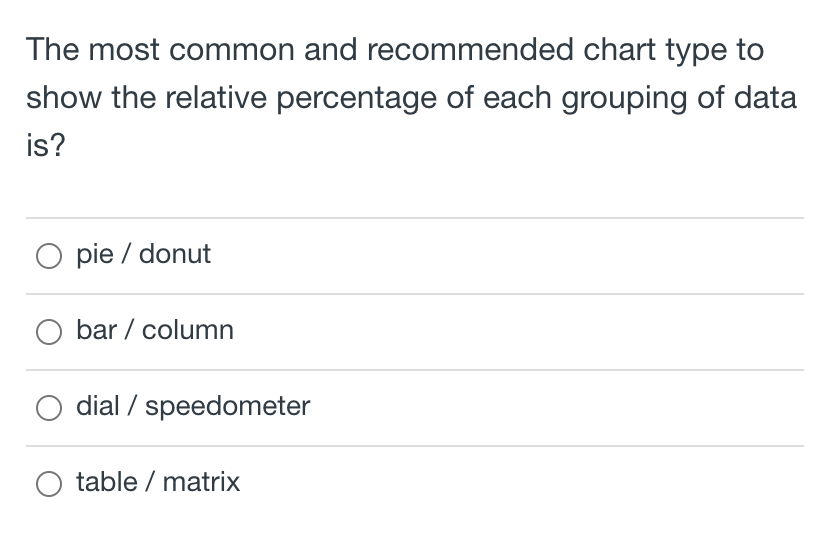Click the word "matrix" in fourth option
The width and height of the screenshot is (824, 546).
(x=201, y=483)
